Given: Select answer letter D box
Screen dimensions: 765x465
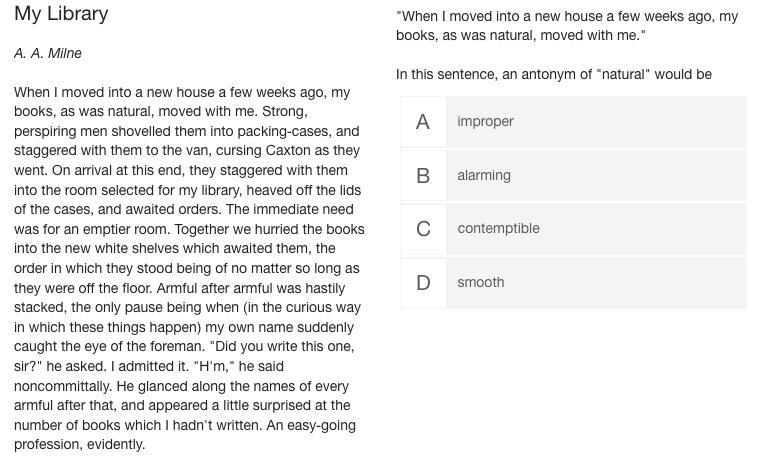Looking at the screenshot, I should tap(423, 283).
